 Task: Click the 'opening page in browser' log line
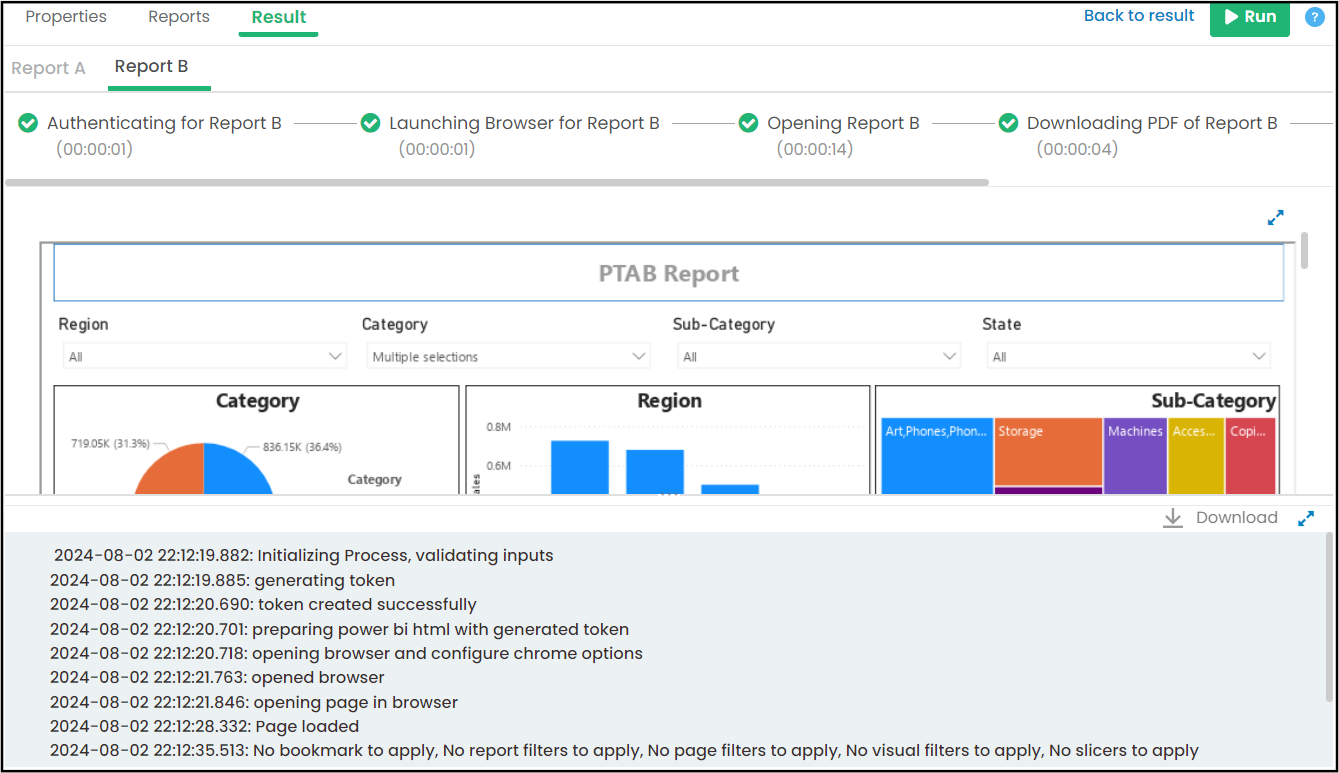pyautogui.click(x=254, y=703)
